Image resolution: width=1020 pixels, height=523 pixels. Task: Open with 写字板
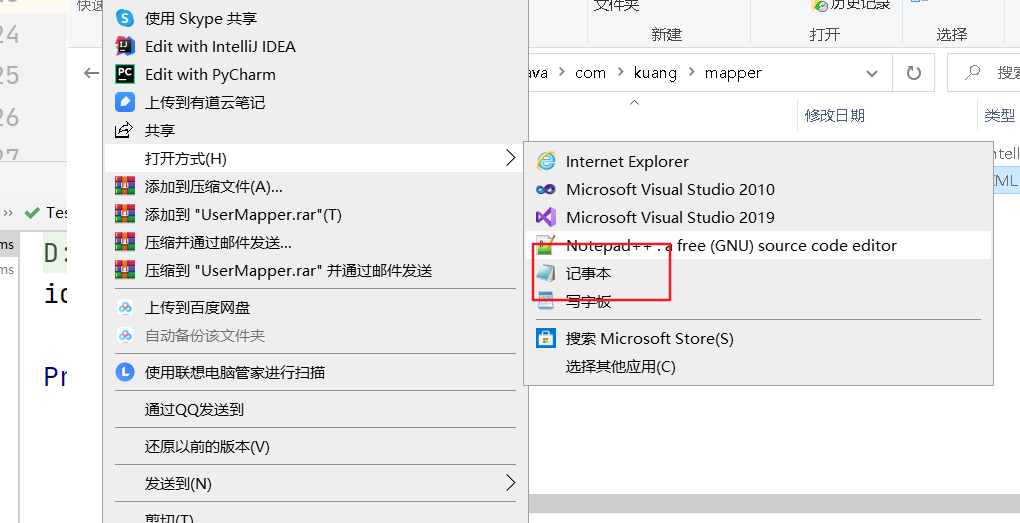[x=758, y=301]
